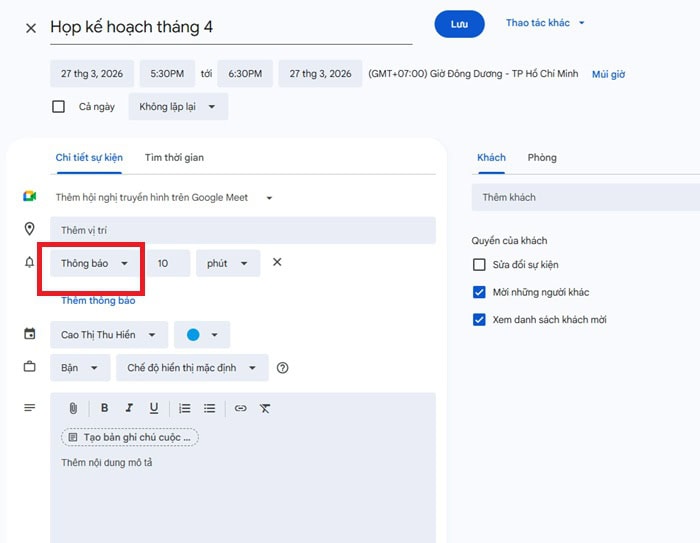The width and height of the screenshot is (700, 543).
Task: Check Sửa đổi sự kiện permission
Action: 479,265
